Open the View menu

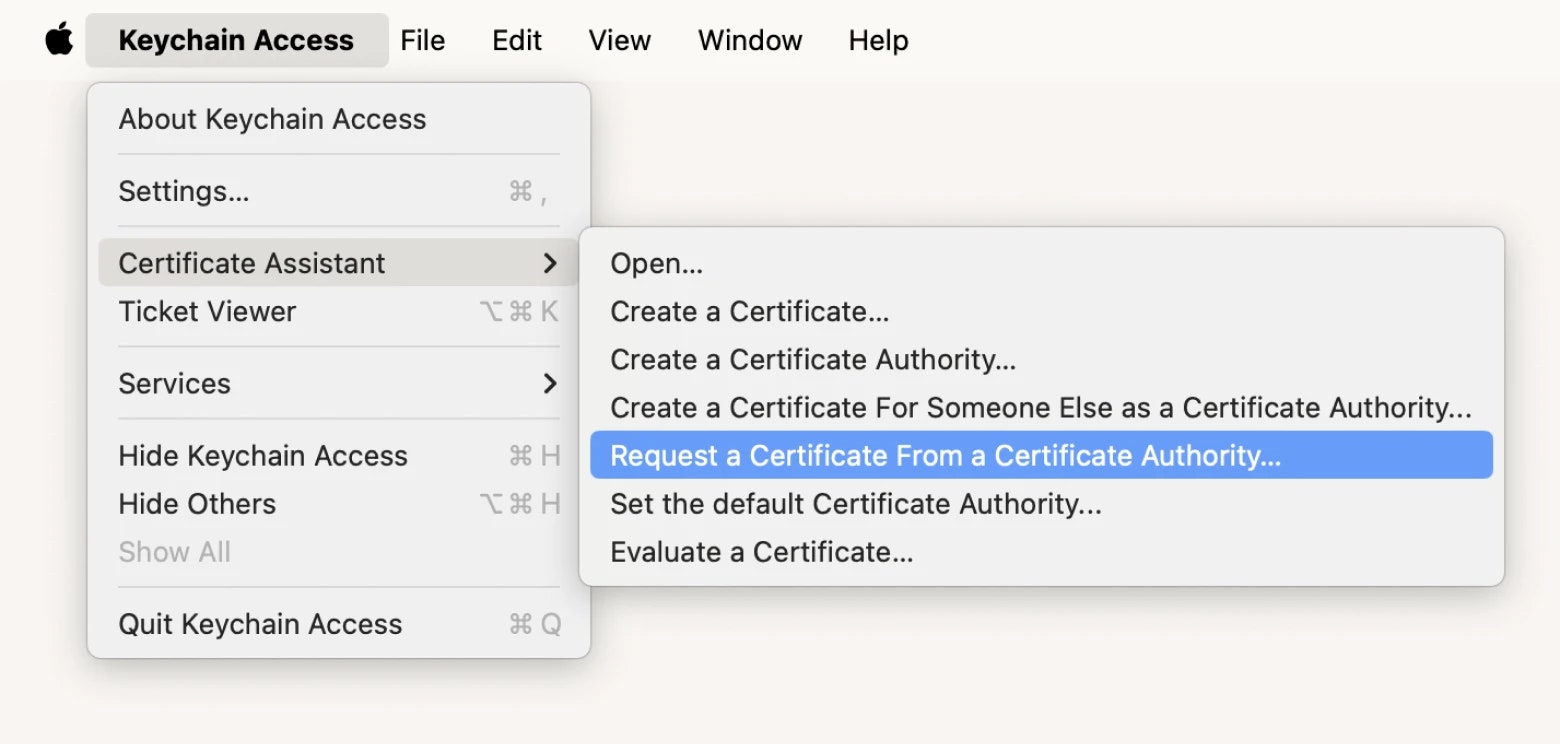click(619, 40)
